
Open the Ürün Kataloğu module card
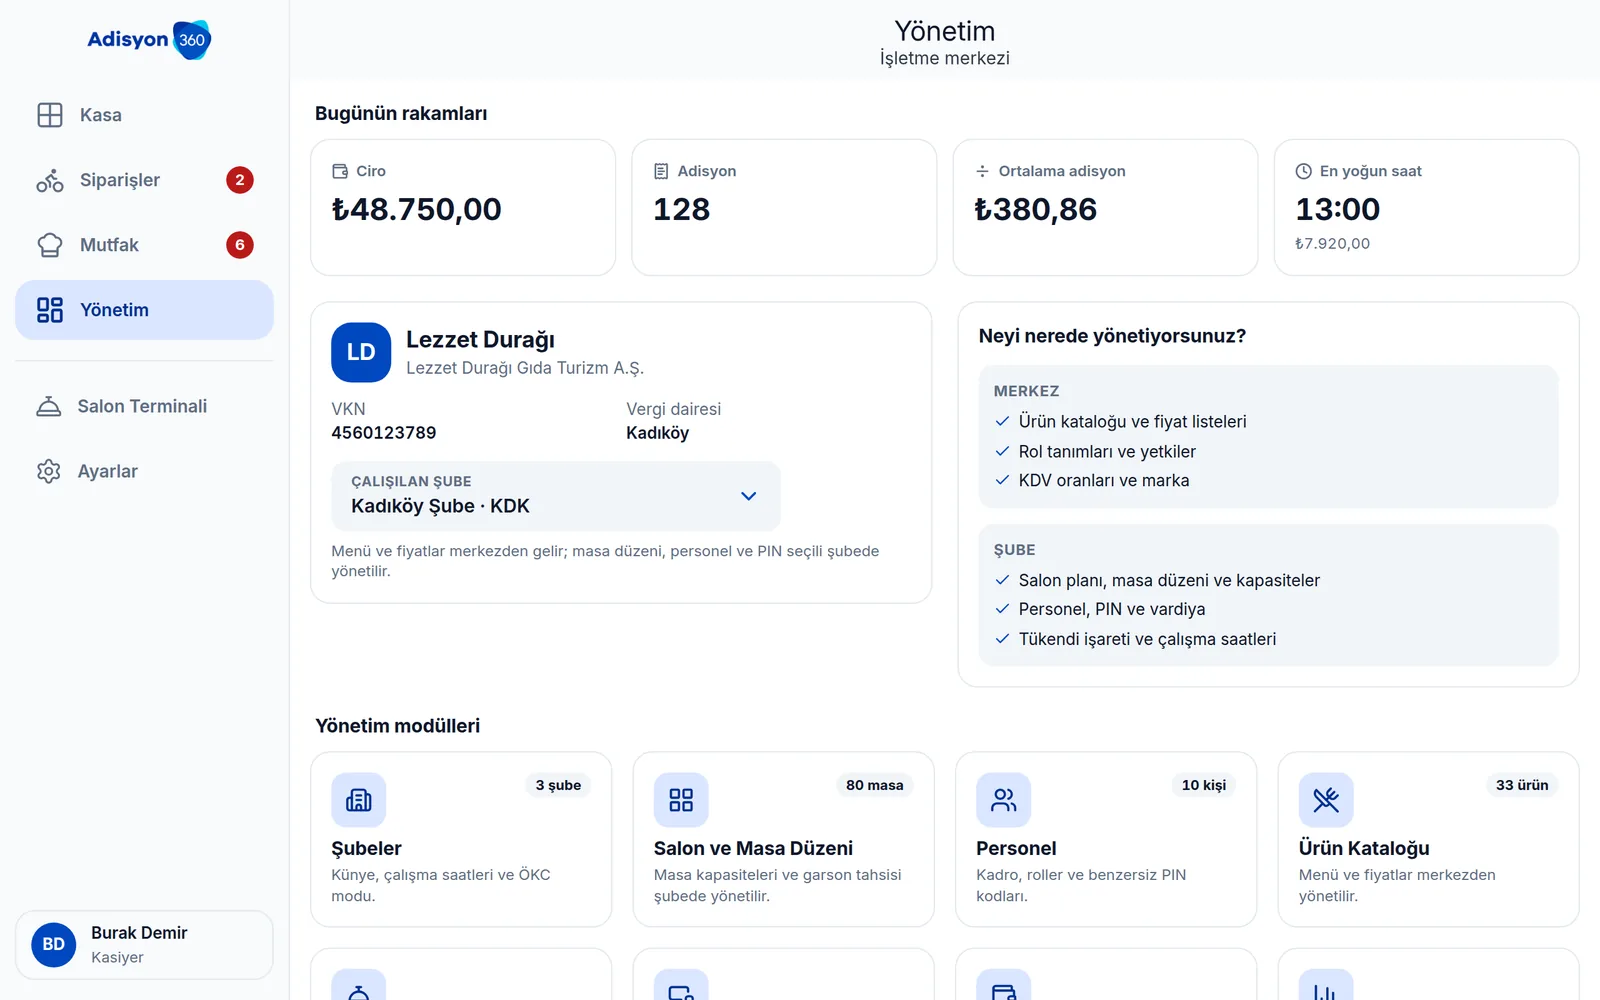point(1428,840)
